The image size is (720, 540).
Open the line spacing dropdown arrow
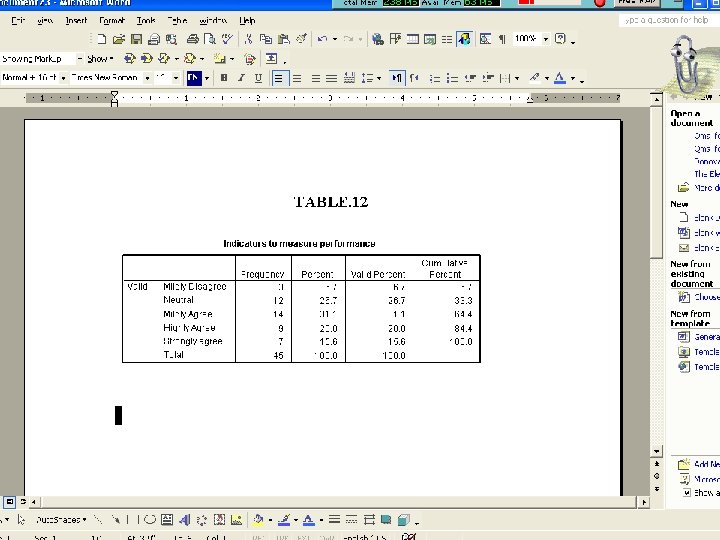(379, 79)
